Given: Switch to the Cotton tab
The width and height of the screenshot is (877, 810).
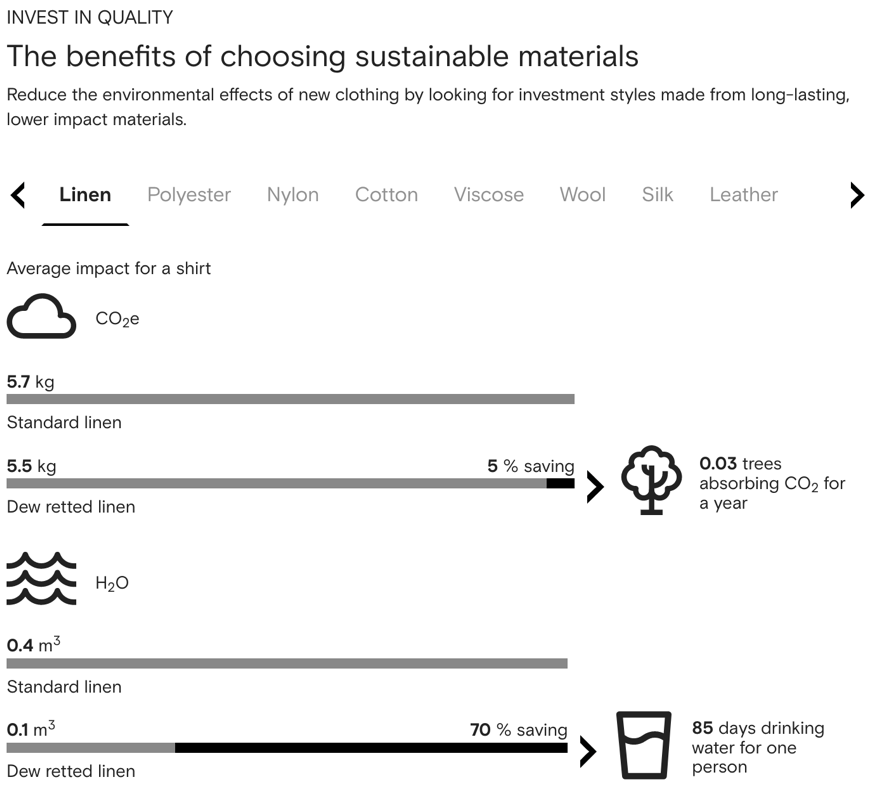Looking at the screenshot, I should [x=386, y=195].
